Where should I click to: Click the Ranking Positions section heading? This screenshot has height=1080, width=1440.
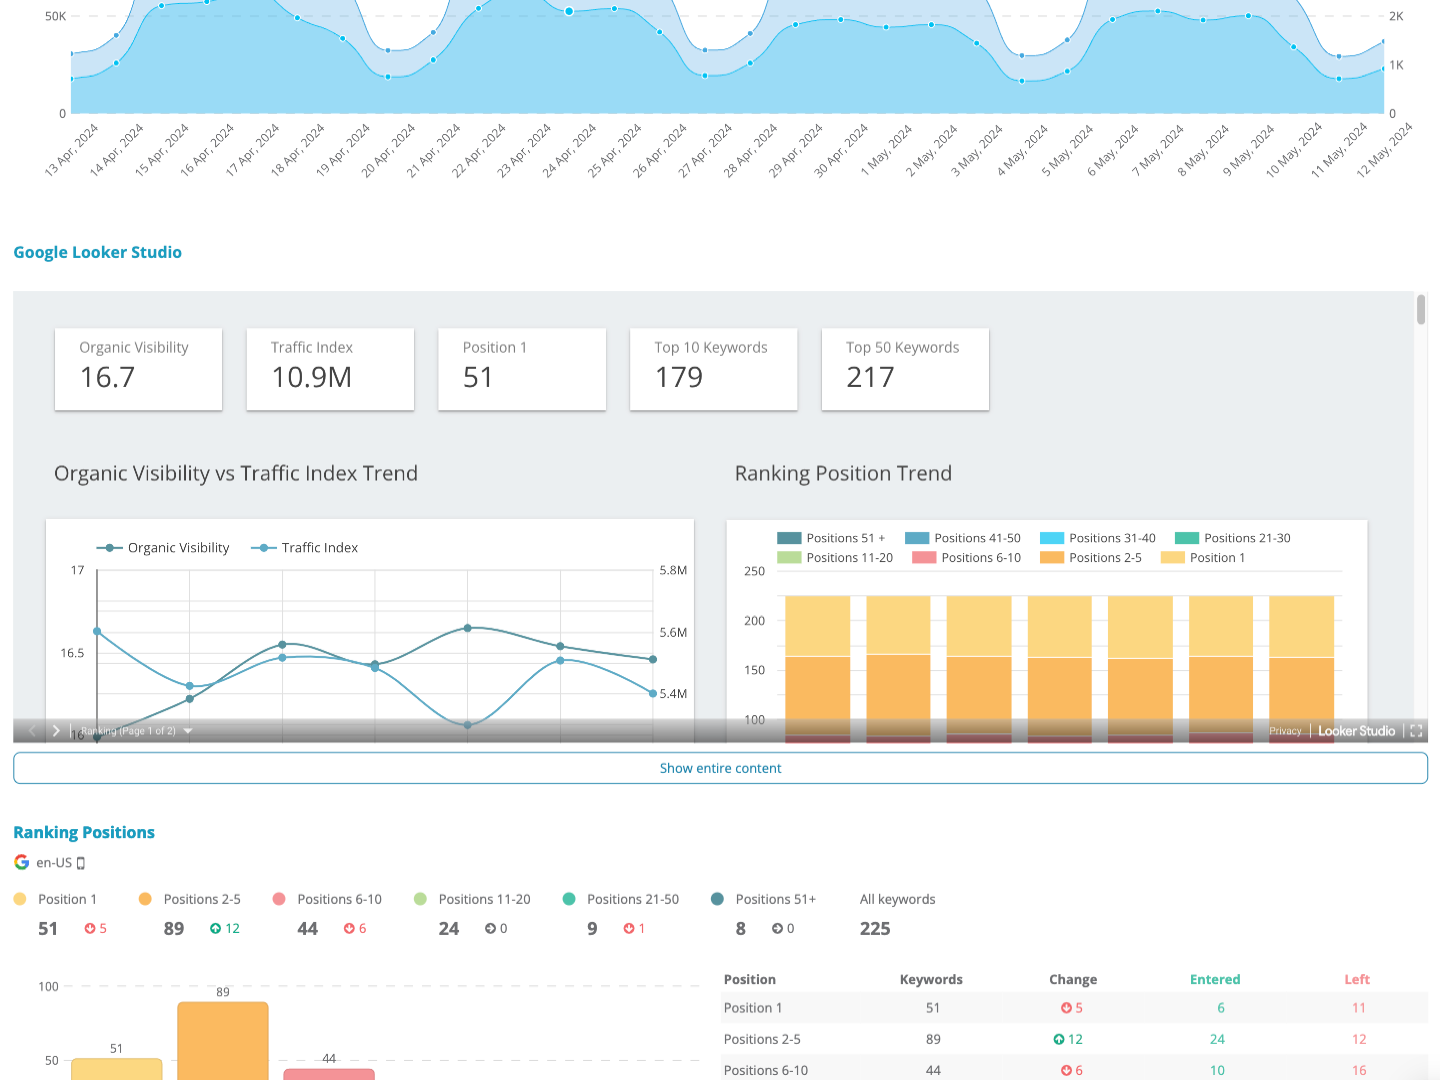coord(84,832)
